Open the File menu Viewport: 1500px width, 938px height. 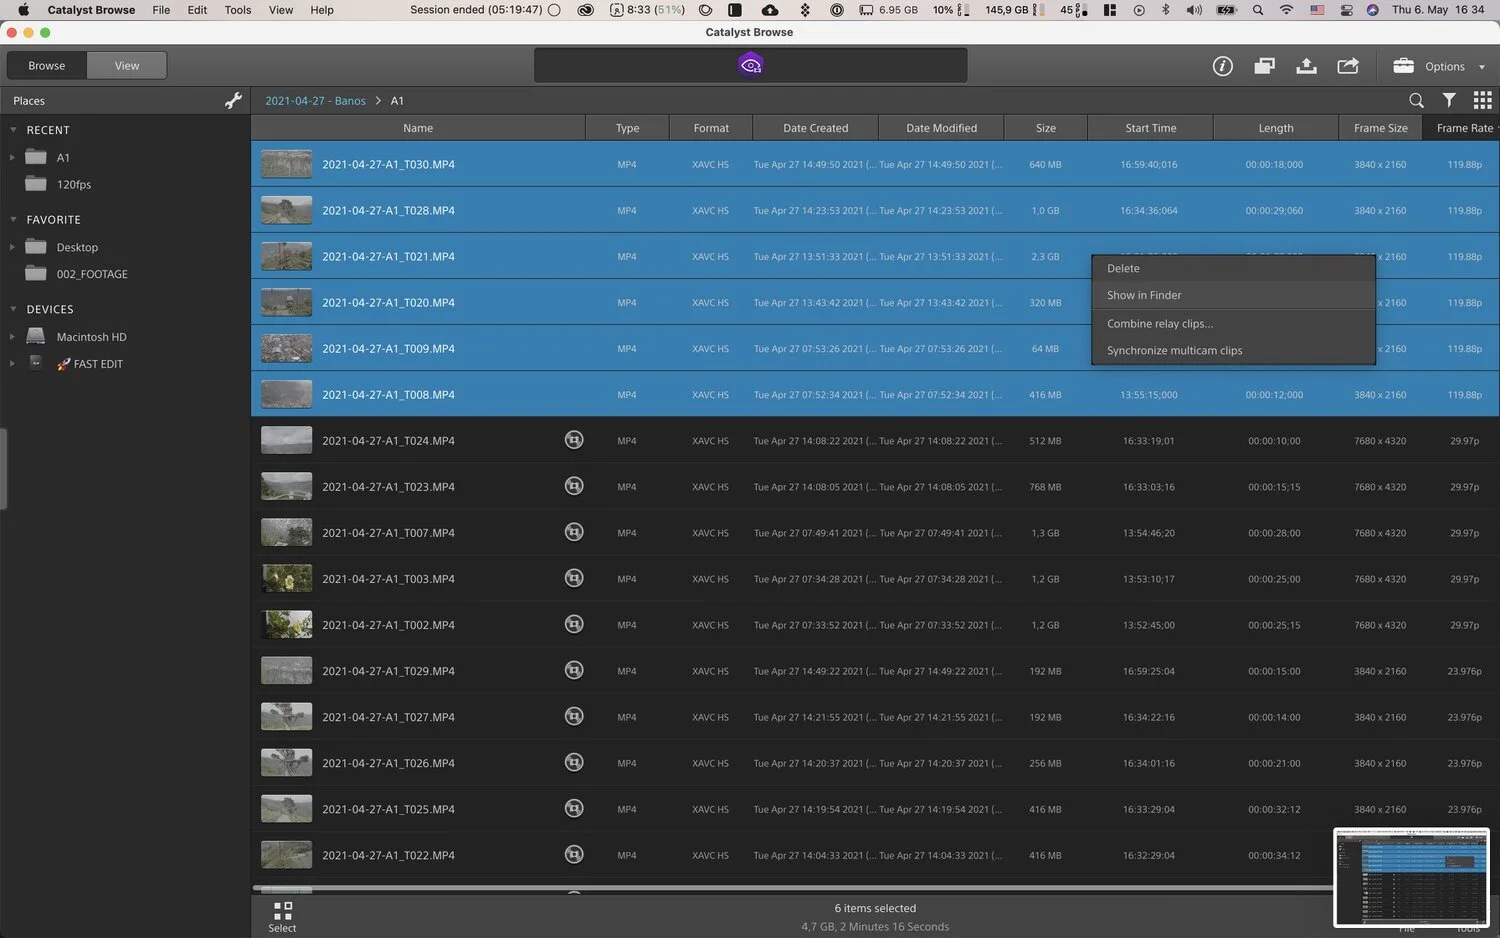161,10
